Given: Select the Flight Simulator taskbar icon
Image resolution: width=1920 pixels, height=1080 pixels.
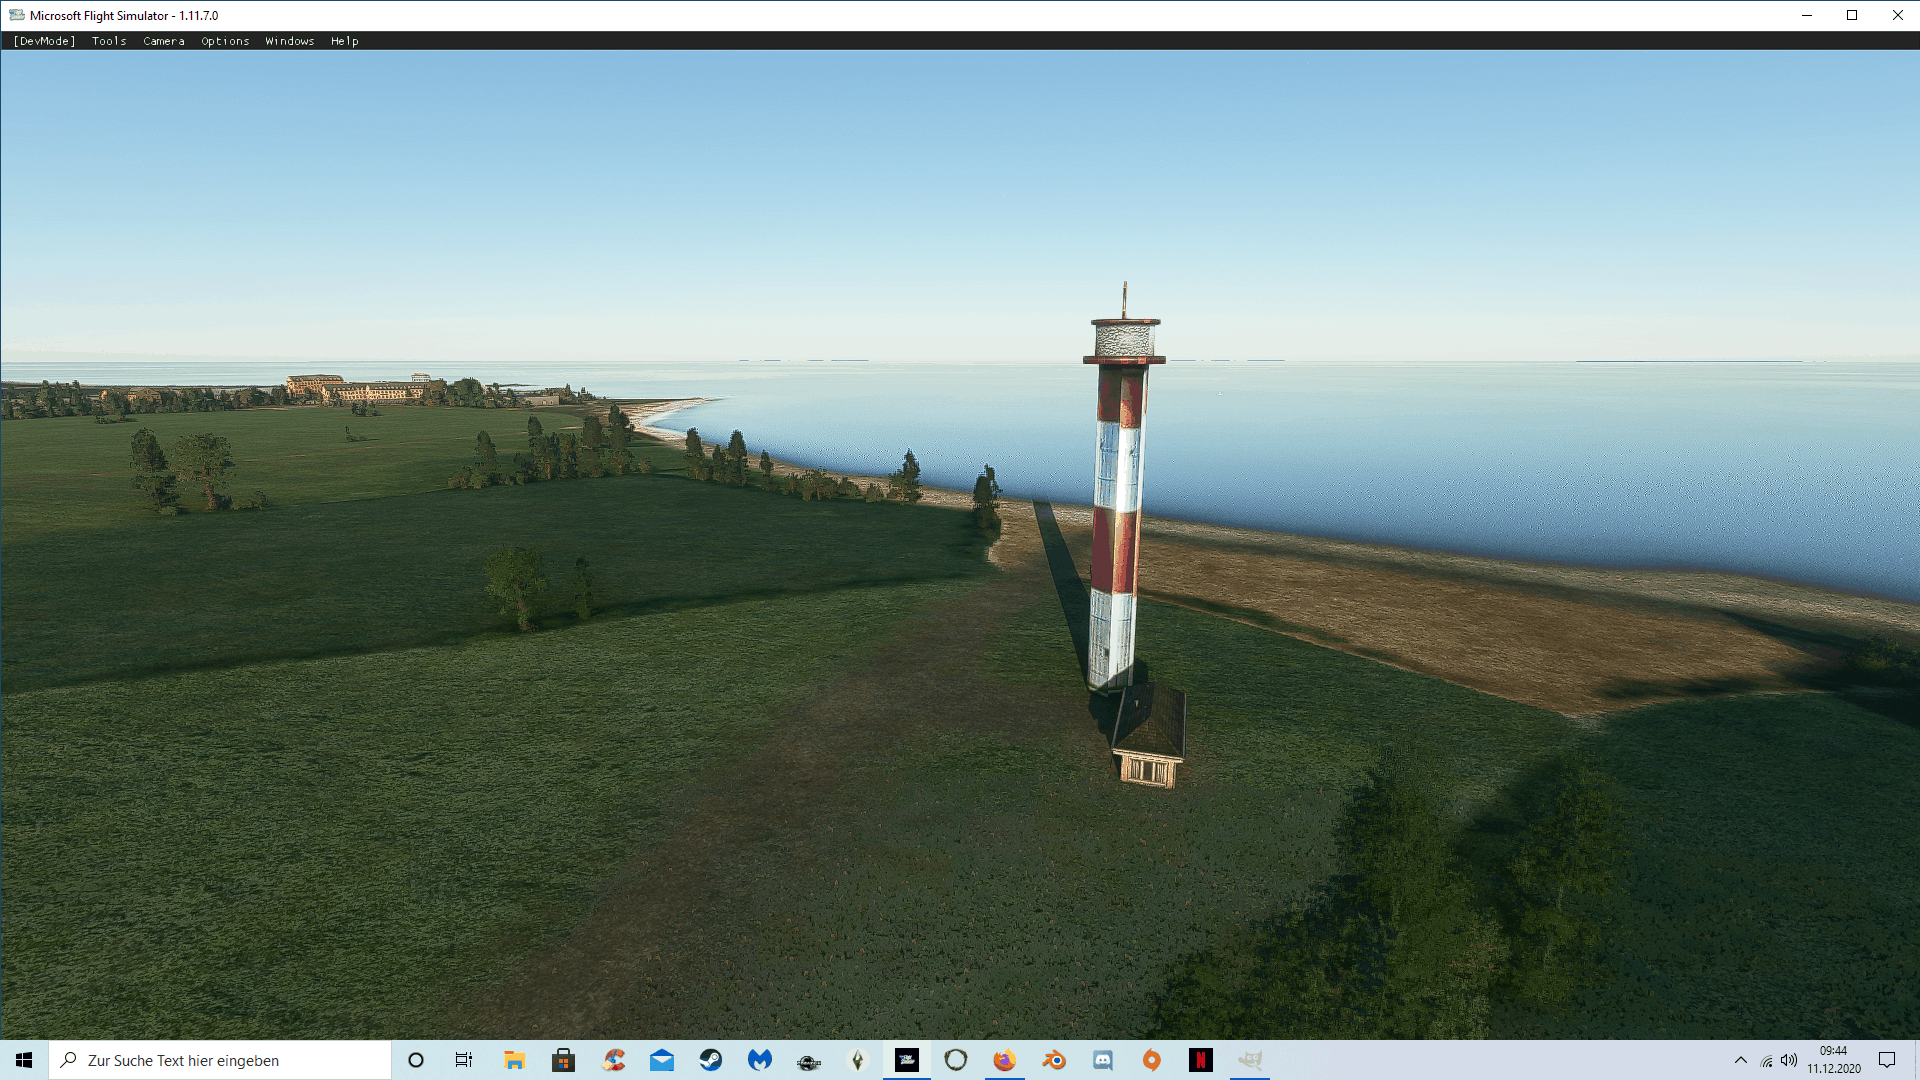Looking at the screenshot, I should (906, 1060).
